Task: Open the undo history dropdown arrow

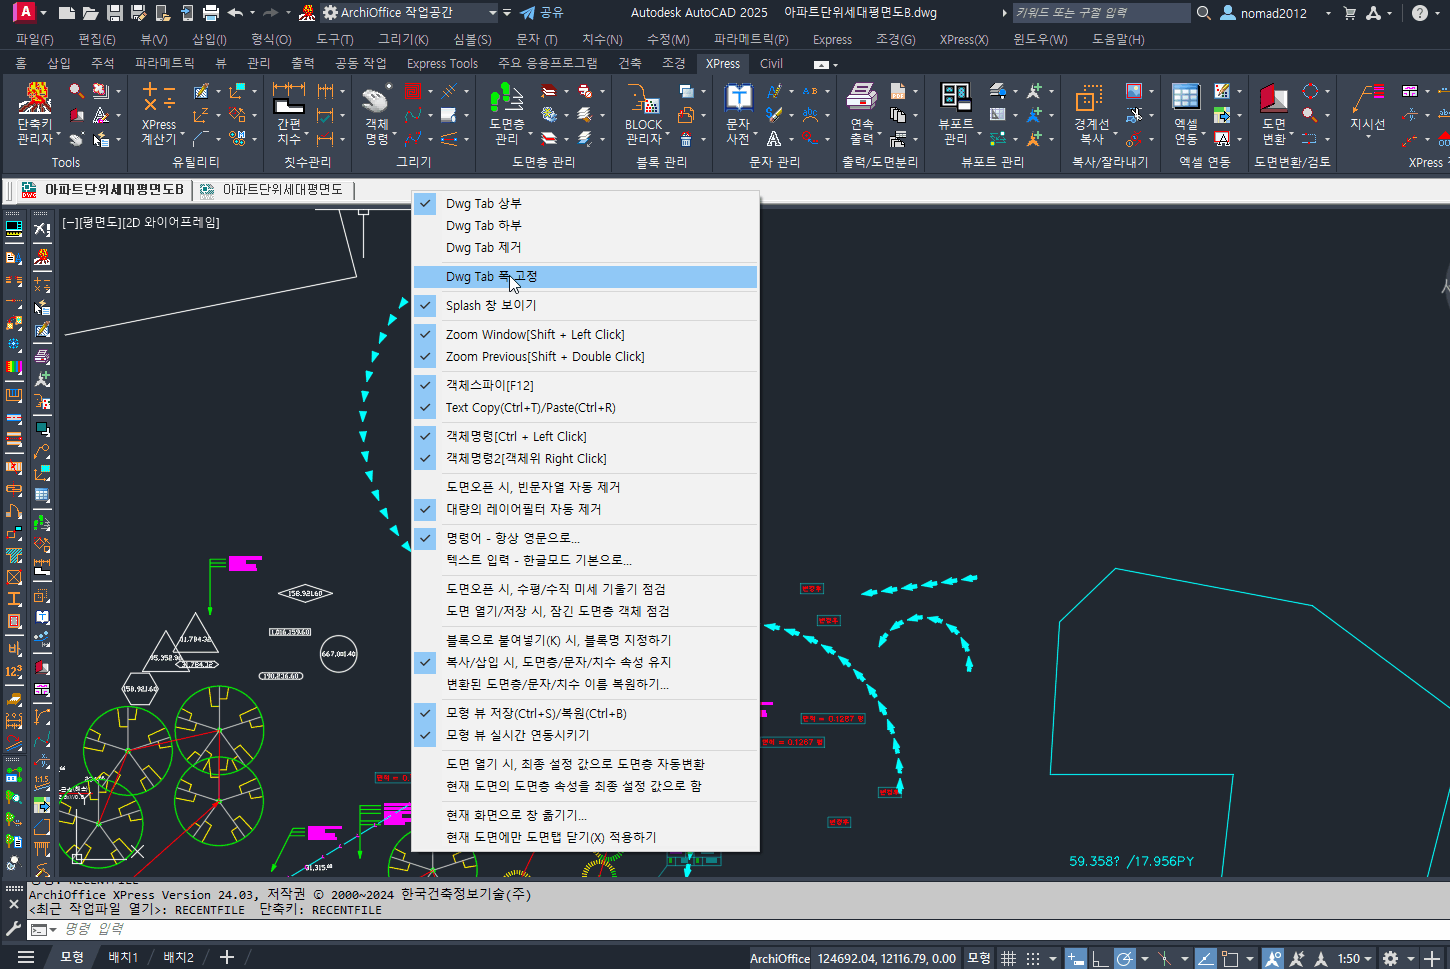Action: coord(252,13)
